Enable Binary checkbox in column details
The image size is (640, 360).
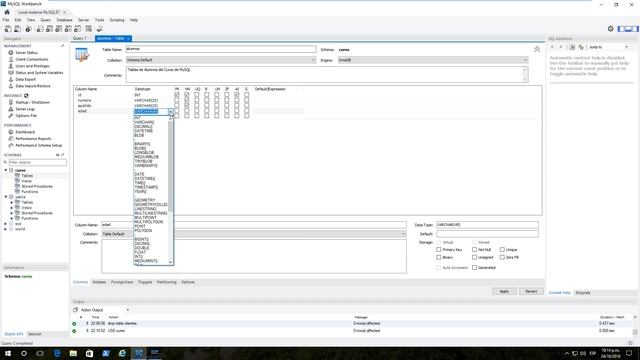[439, 258]
